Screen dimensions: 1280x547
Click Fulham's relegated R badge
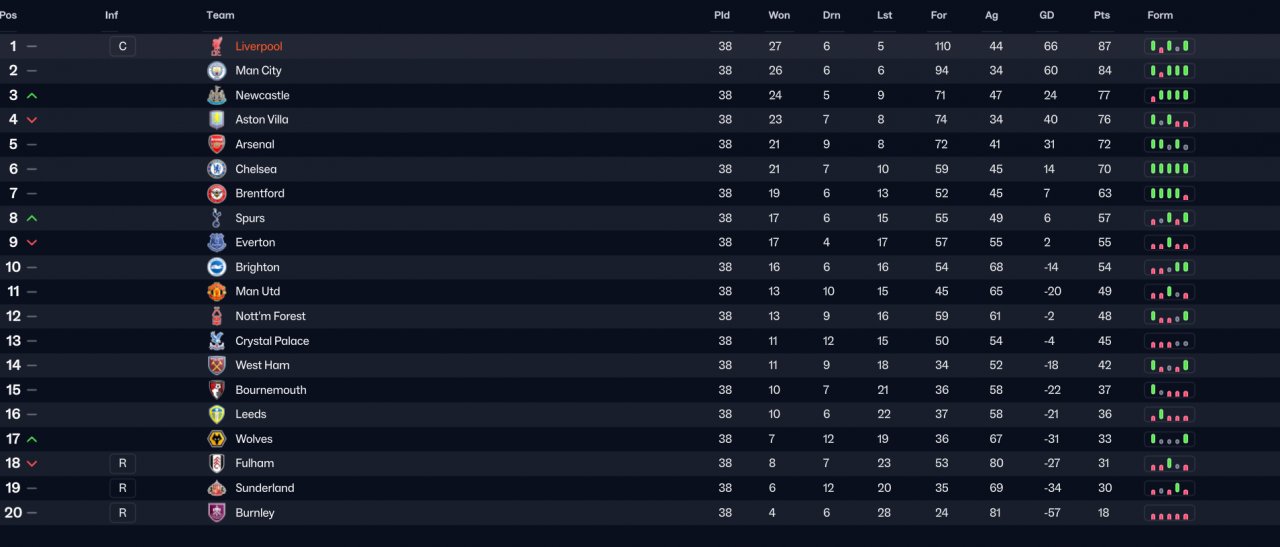122,463
